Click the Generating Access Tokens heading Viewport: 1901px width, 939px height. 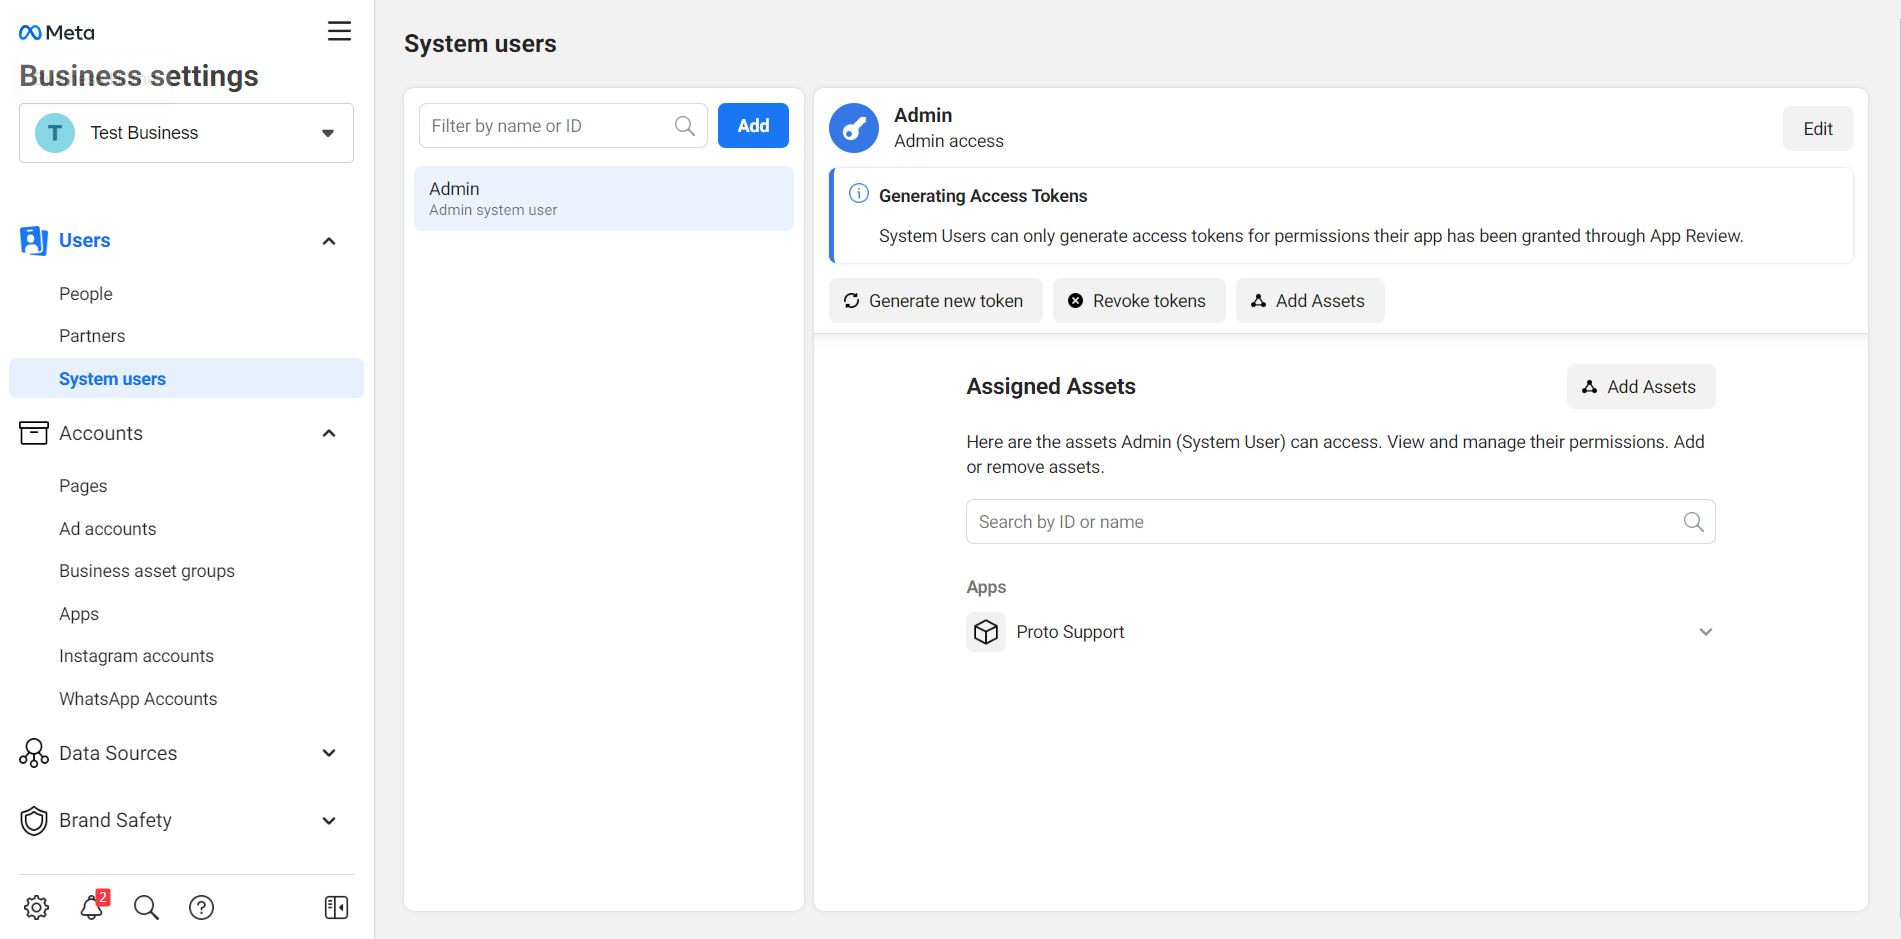coord(983,196)
